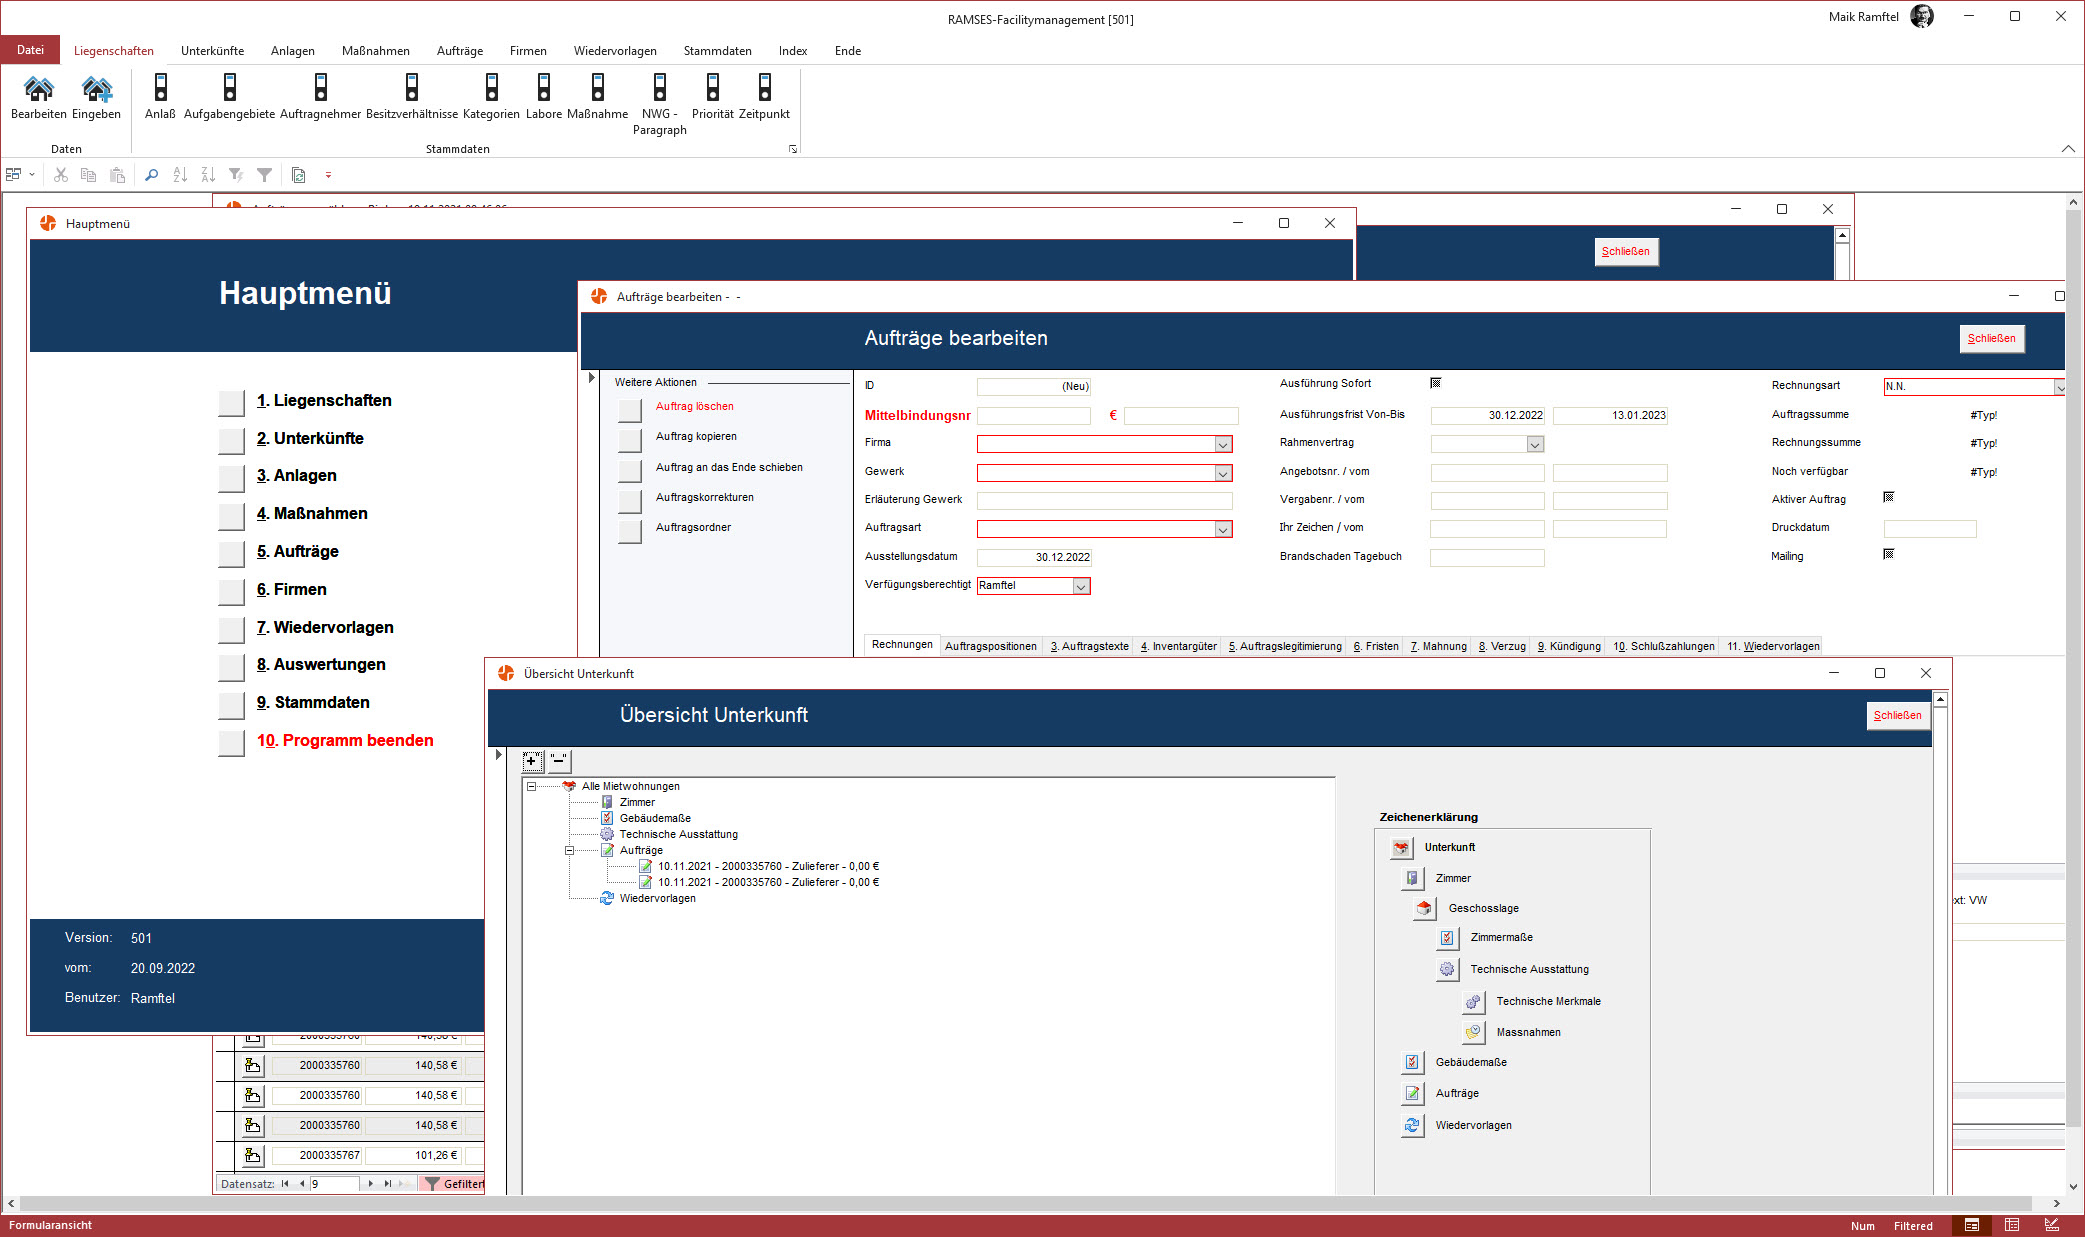Open the Rahmenvertrag dropdown
The image size is (2085, 1237).
(x=1535, y=444)
